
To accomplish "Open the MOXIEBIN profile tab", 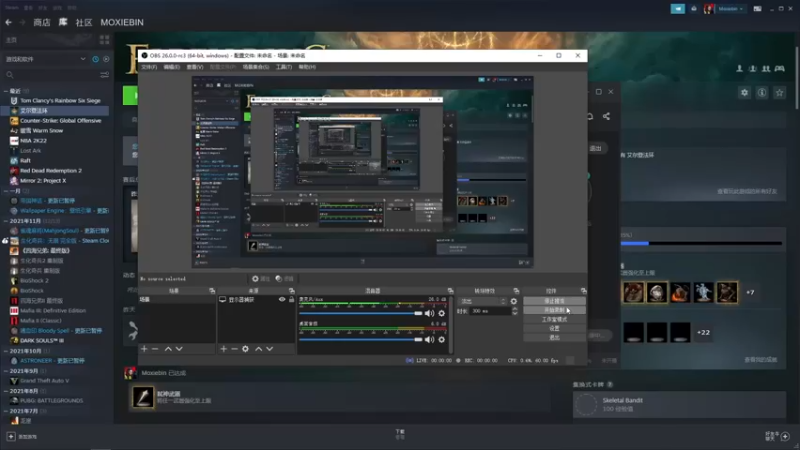I will click(x=122, y=22).
